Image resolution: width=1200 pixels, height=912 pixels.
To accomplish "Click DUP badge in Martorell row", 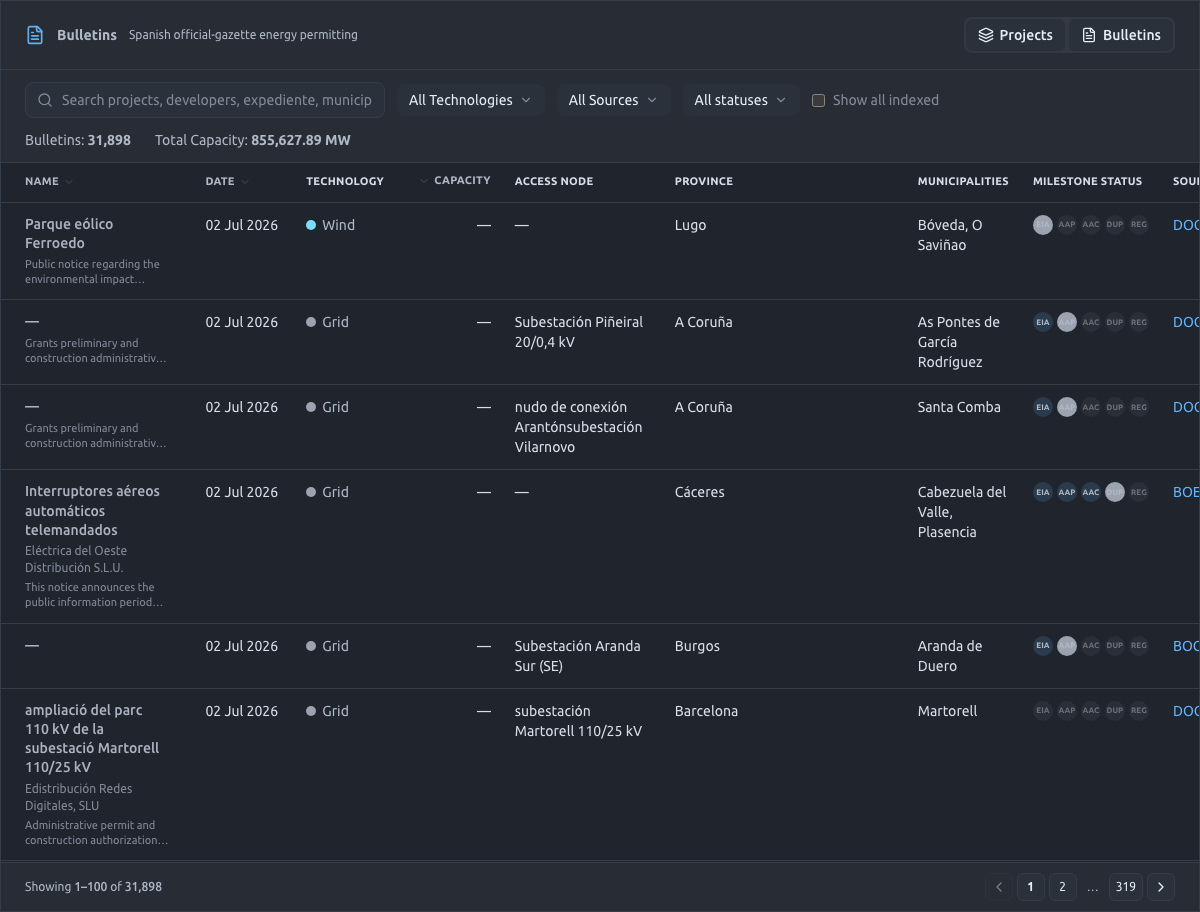I will 1115,711.
